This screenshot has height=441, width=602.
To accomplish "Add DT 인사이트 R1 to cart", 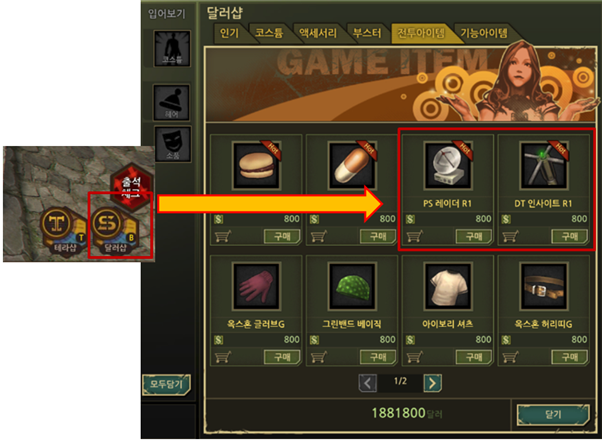I will (x=511, y=236).
